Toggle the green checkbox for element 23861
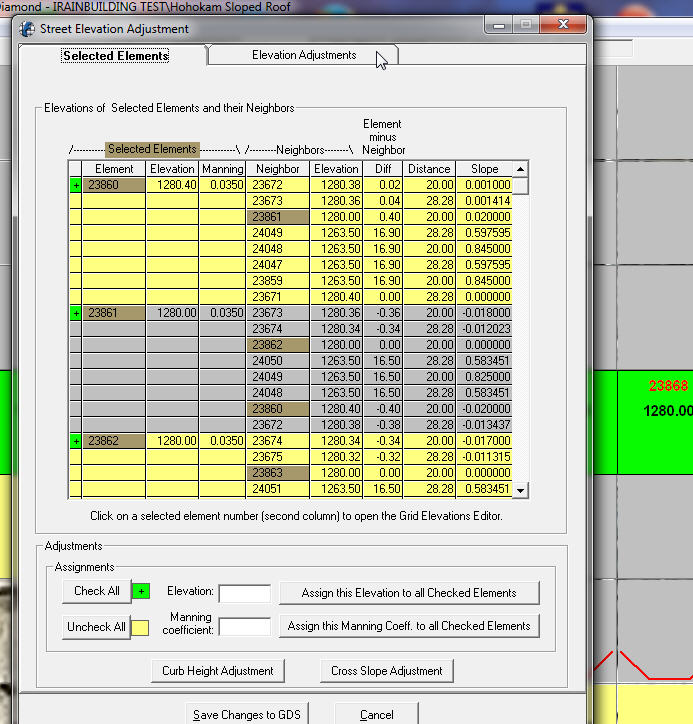Image resolution: width=693 pixels, height=724 pixels. (75, 313)
